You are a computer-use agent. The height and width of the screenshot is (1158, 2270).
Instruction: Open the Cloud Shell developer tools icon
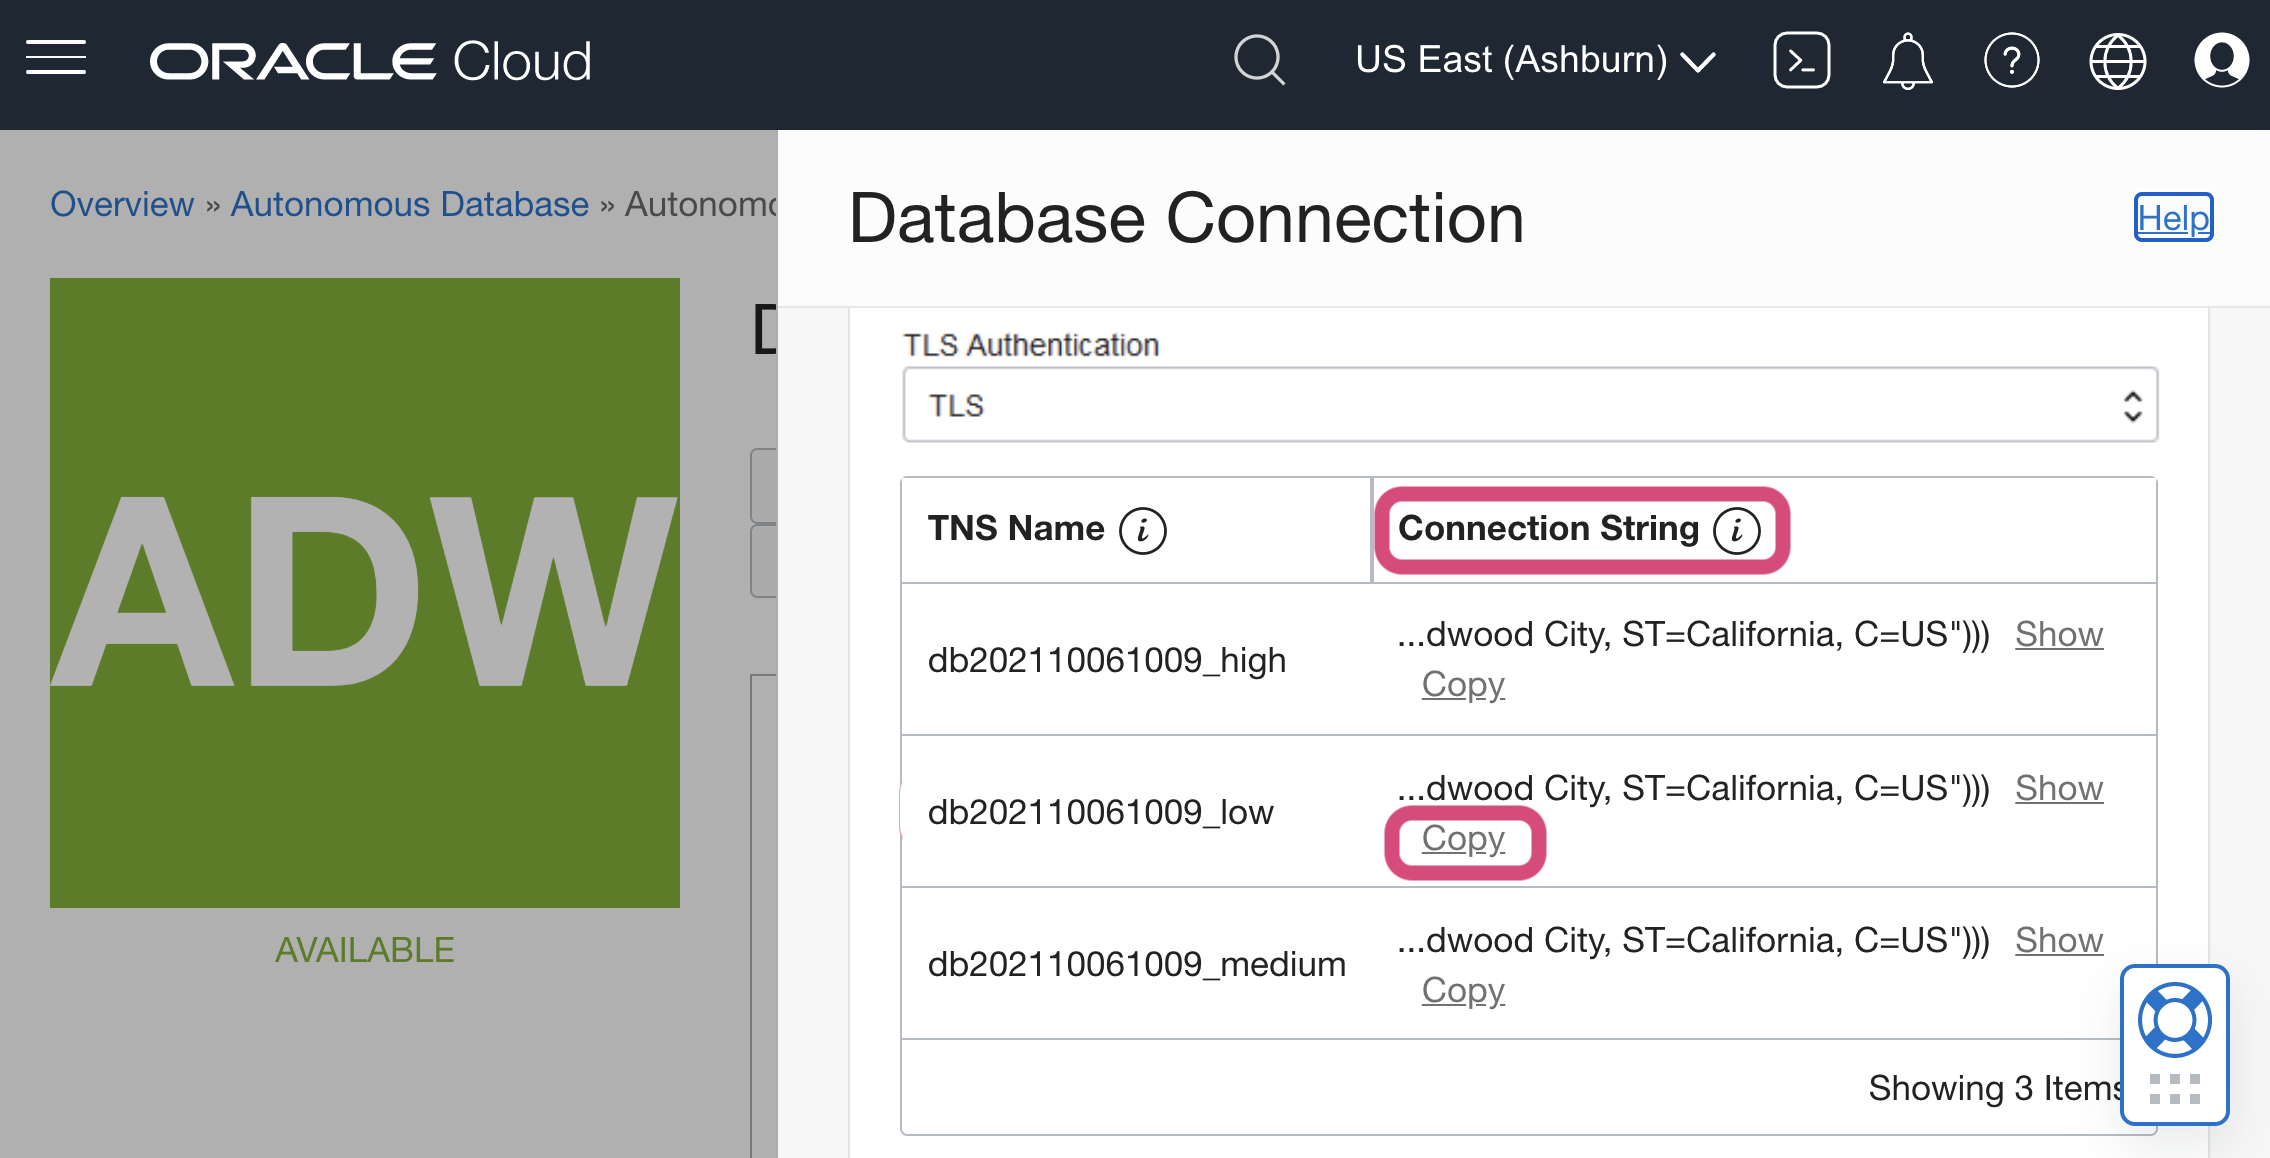[x=1801, y=60]
